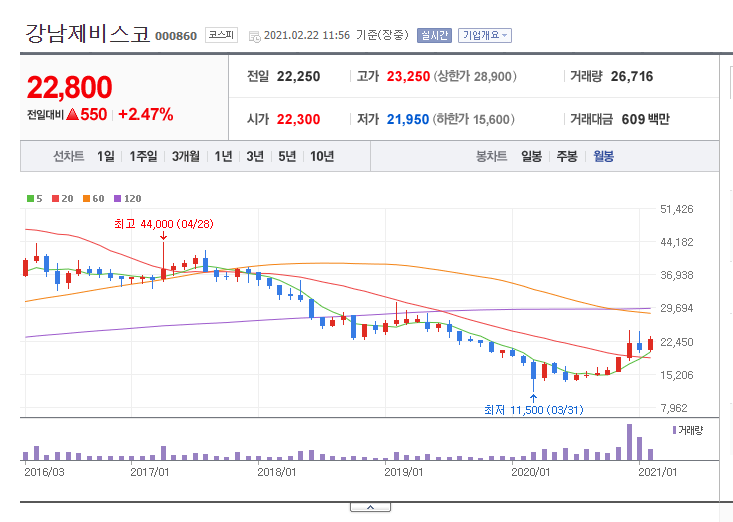This screenshot has height=522, width=733.
Task: Click the stock name 강남제비스코
Action: [x=87, y=34]
